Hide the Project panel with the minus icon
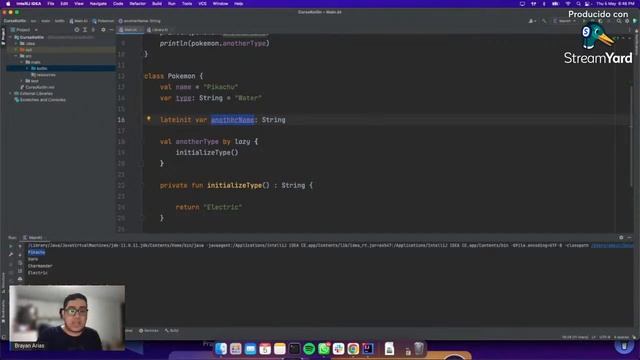The width and height of the screenshot is (640, 360). coord(111,30)
